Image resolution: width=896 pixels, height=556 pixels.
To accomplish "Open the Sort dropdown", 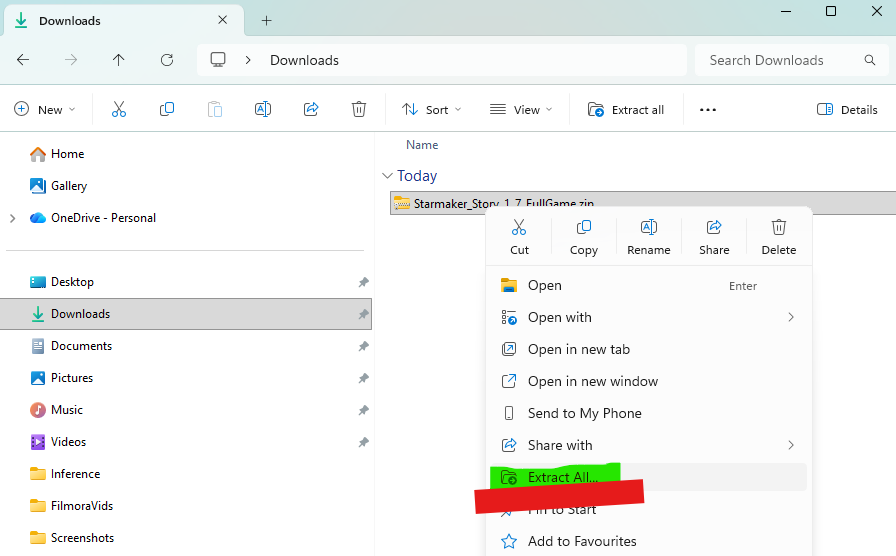I will [x=431, y=110].
